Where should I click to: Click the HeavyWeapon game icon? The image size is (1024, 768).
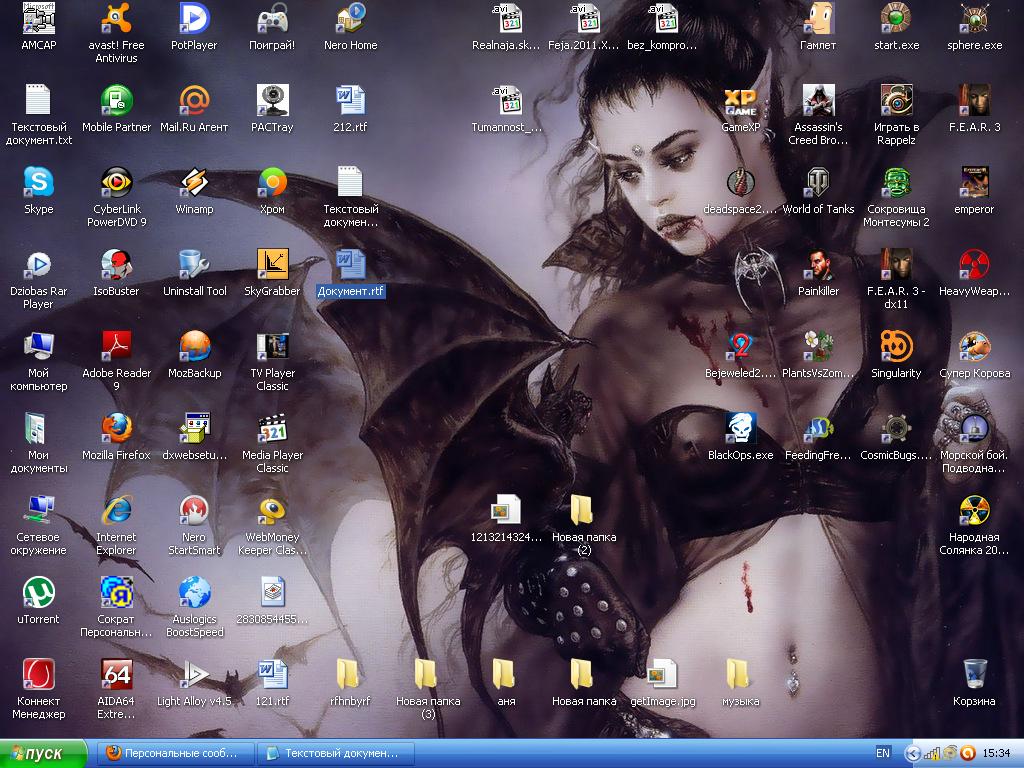pos(974,264)
